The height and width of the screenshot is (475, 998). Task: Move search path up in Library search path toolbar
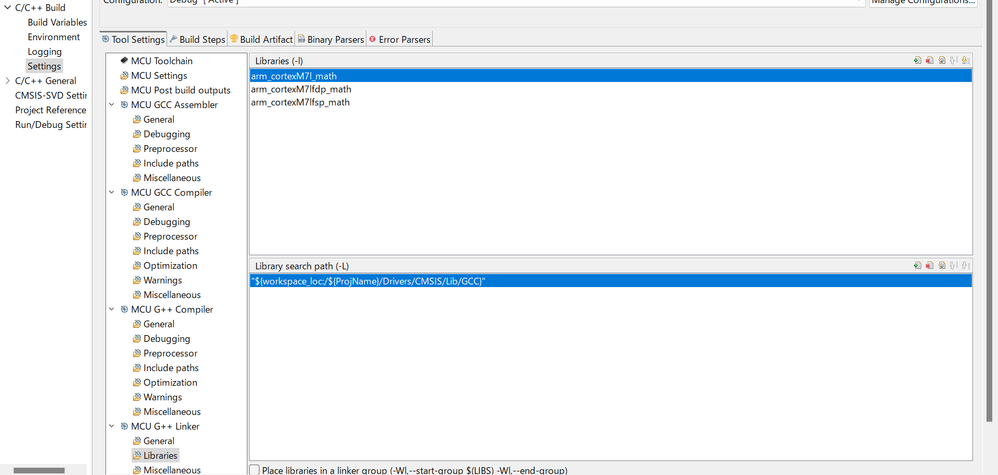click(x=953, y=266)
